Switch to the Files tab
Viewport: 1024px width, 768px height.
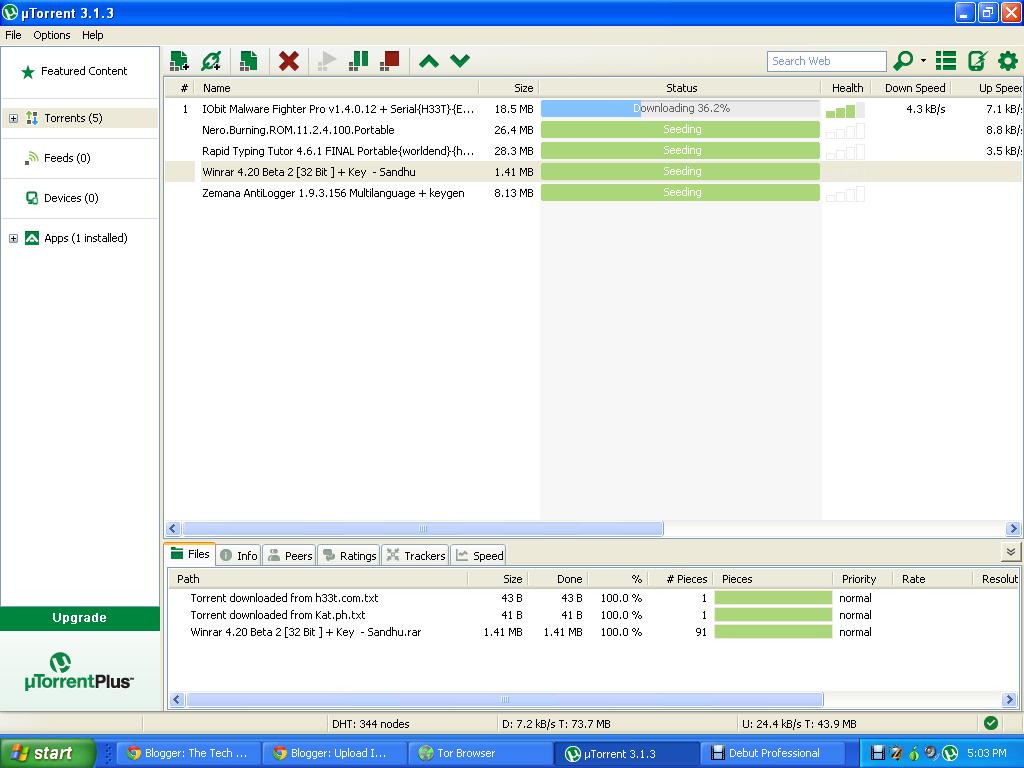(190, 554)
